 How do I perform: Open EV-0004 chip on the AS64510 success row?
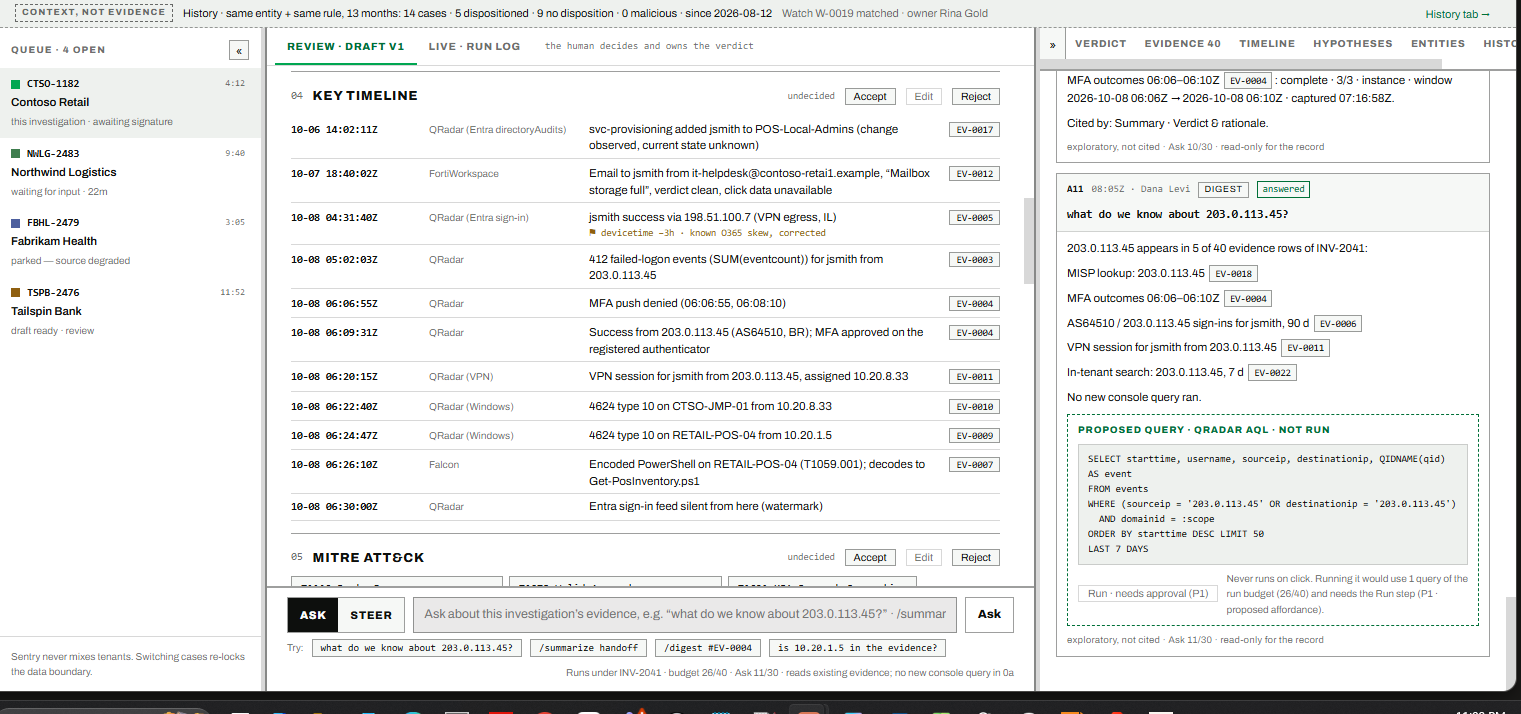974,332
